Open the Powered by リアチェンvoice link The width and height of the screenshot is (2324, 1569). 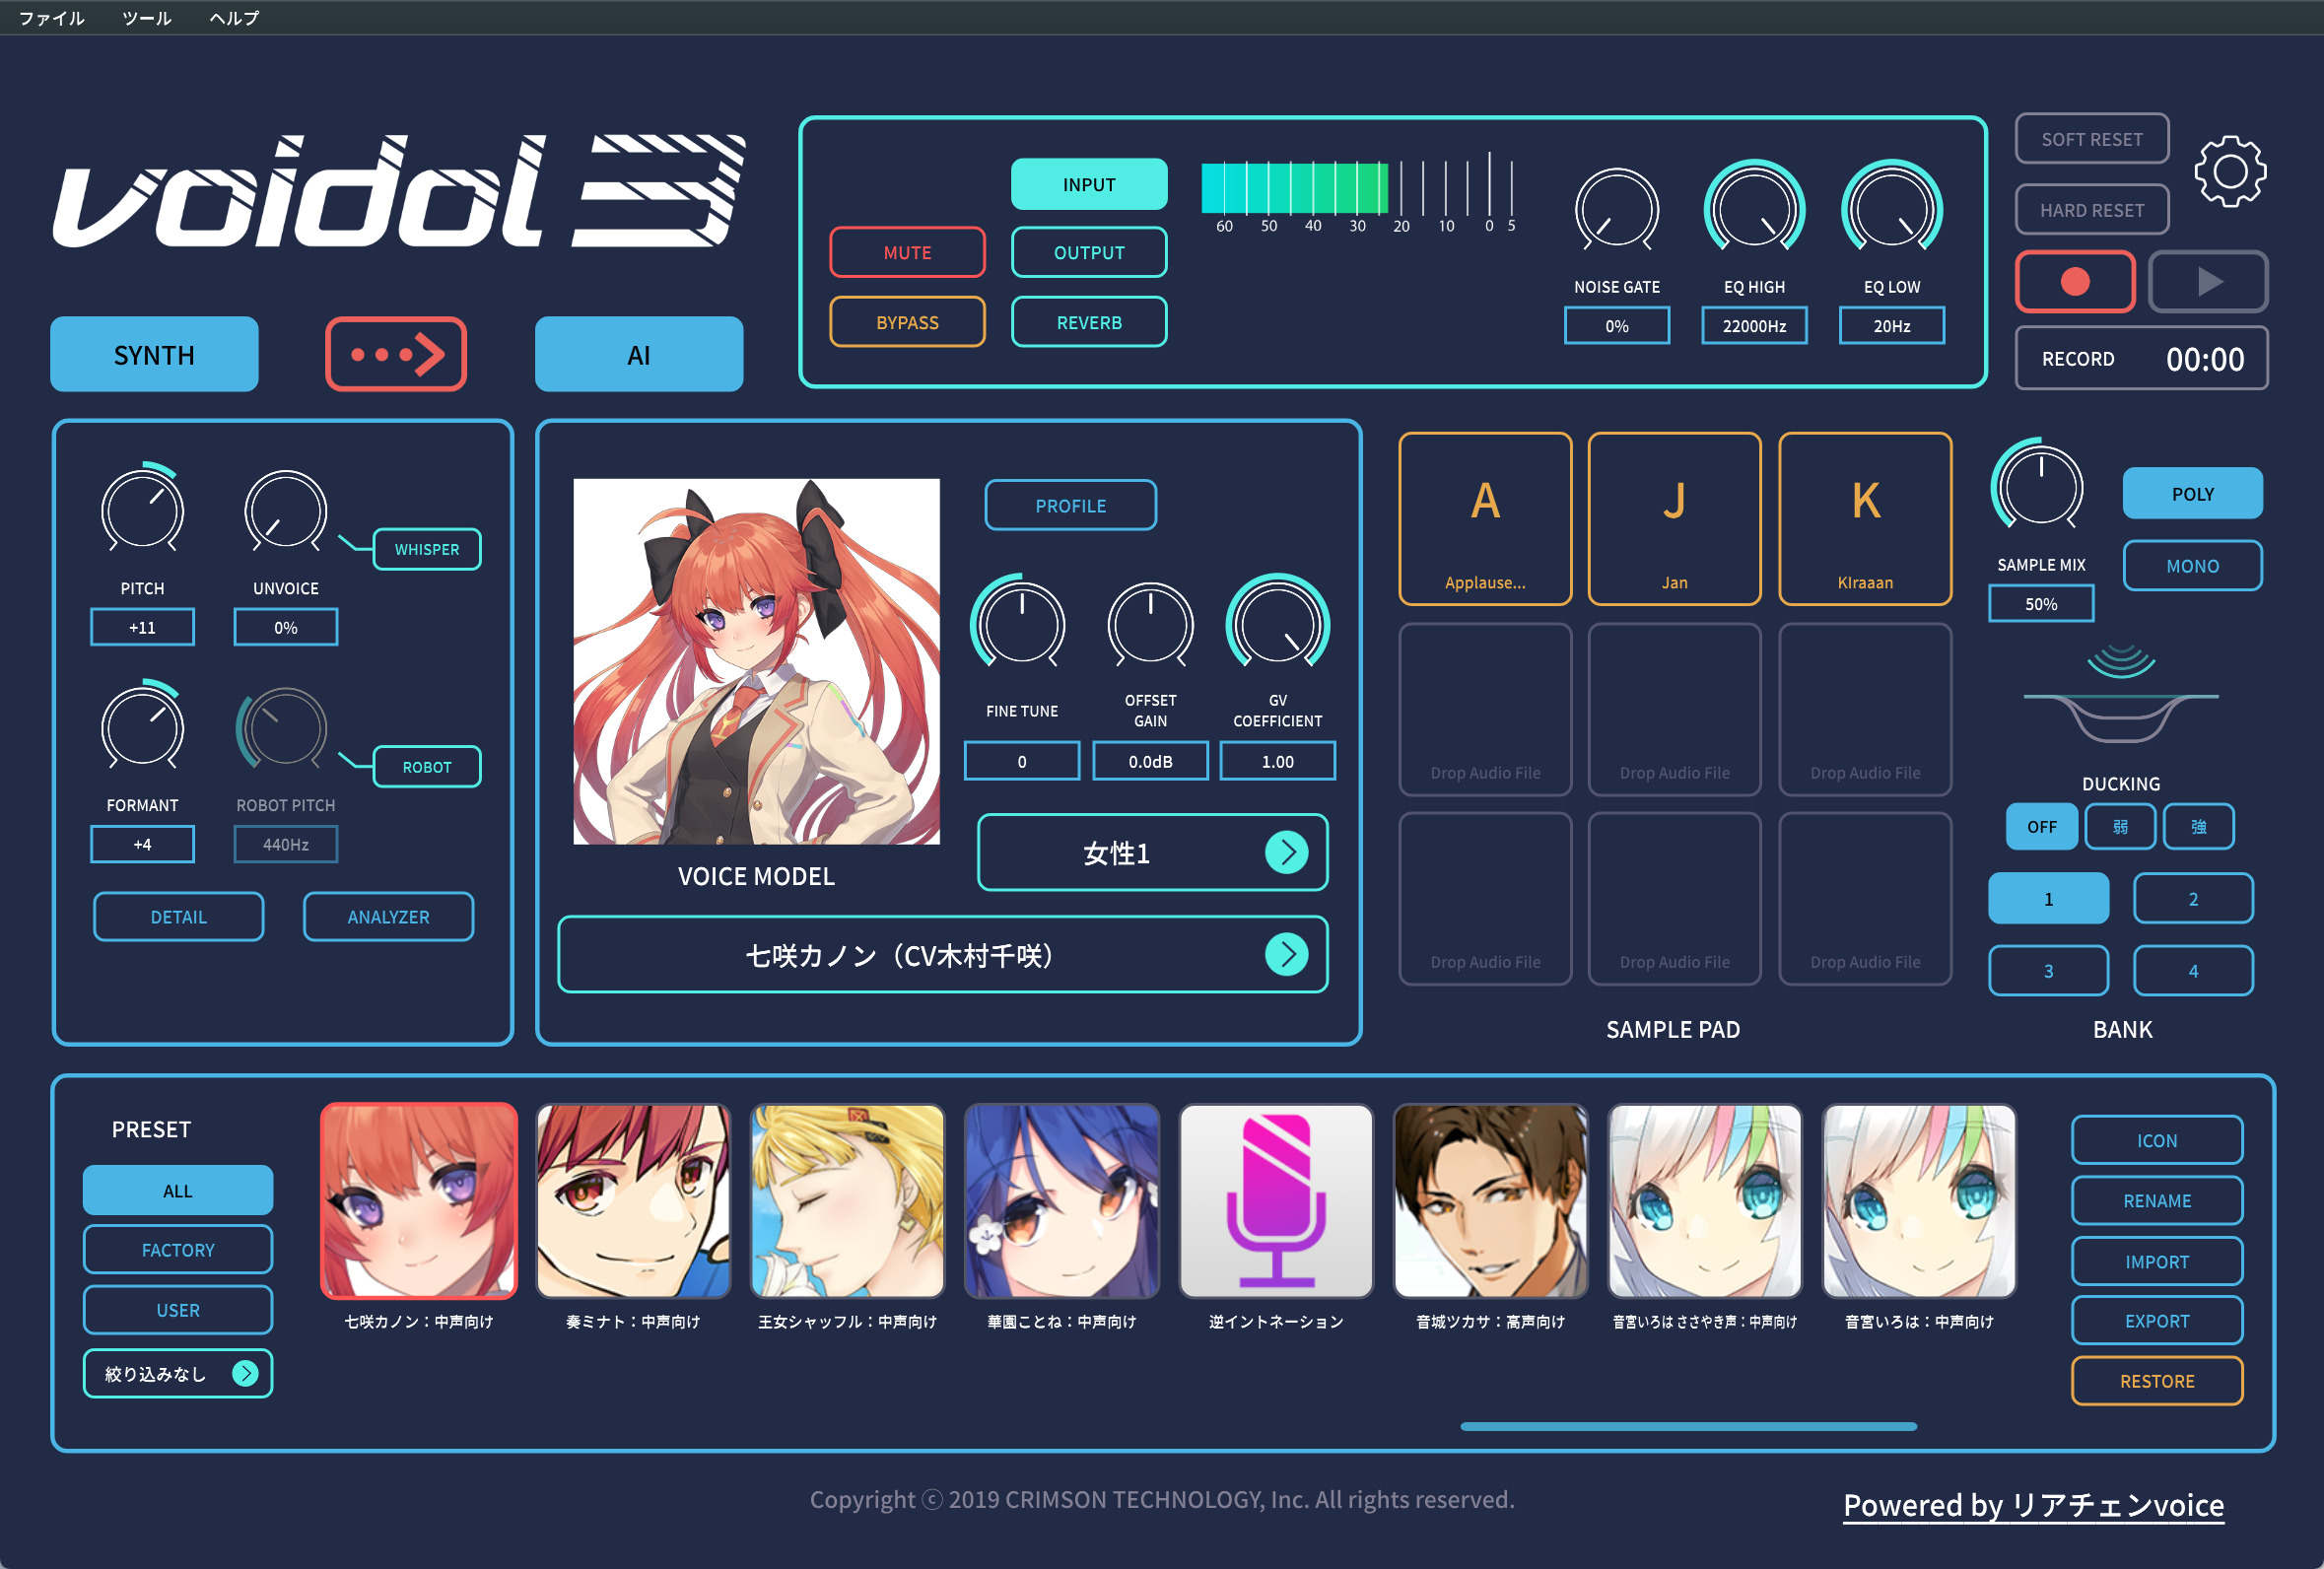pos(2033,1505)
